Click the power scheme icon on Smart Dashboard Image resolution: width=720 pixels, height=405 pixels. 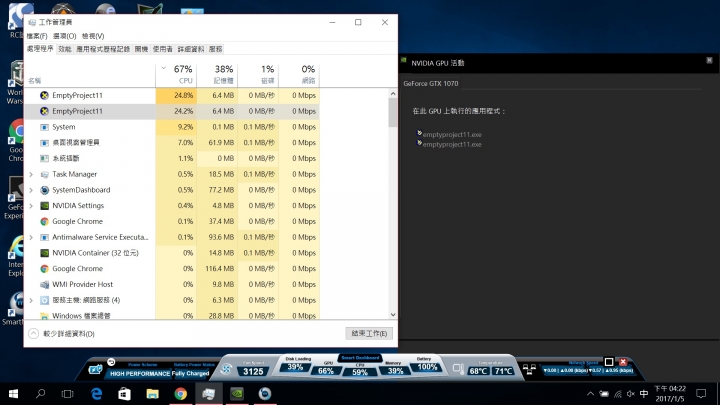click(96, 369)
